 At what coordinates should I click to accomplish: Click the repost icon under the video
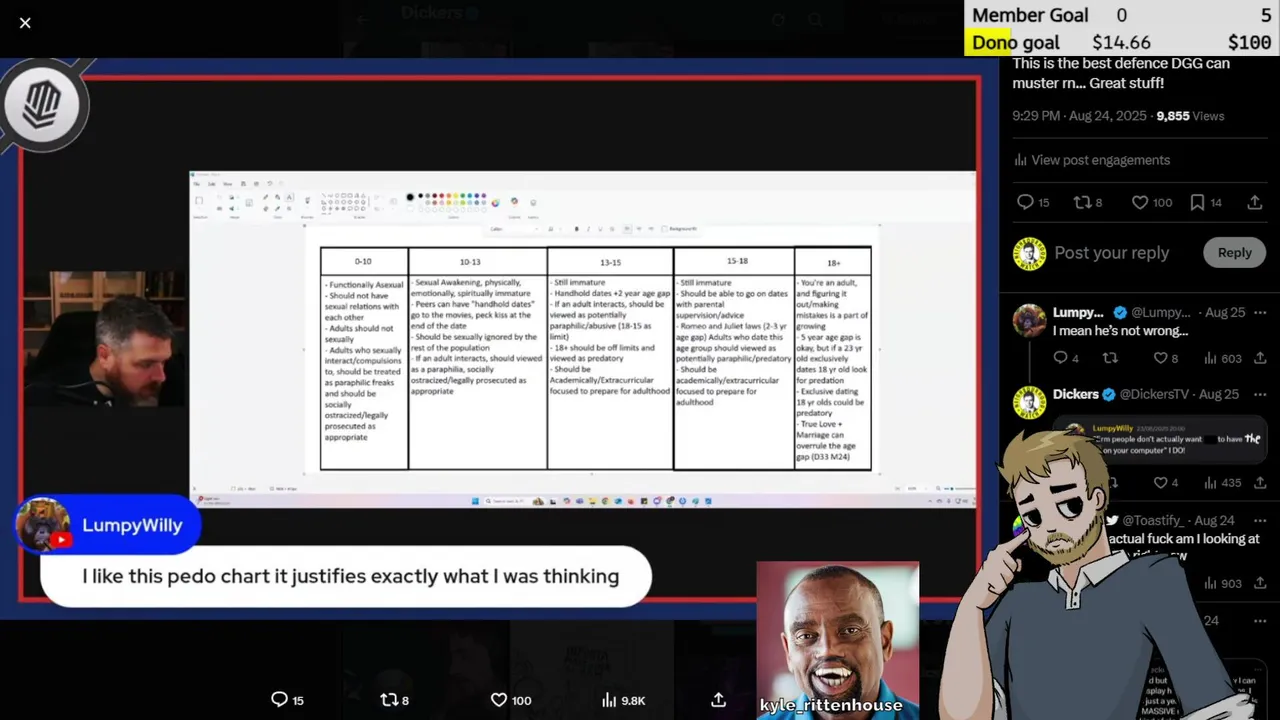(x=389, y=700)
